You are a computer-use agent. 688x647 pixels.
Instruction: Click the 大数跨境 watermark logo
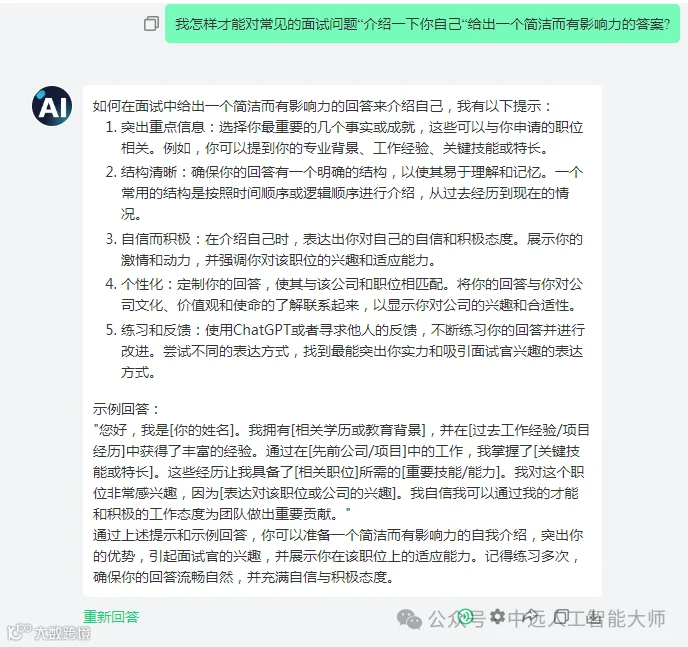49,632
